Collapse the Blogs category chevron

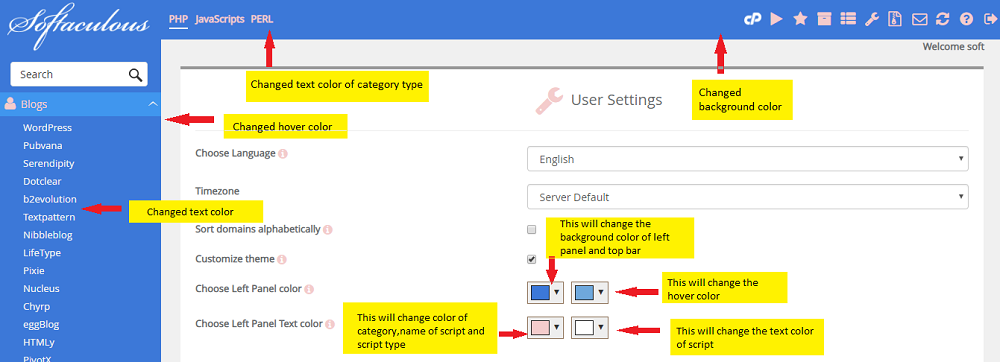tap(152, 104)
